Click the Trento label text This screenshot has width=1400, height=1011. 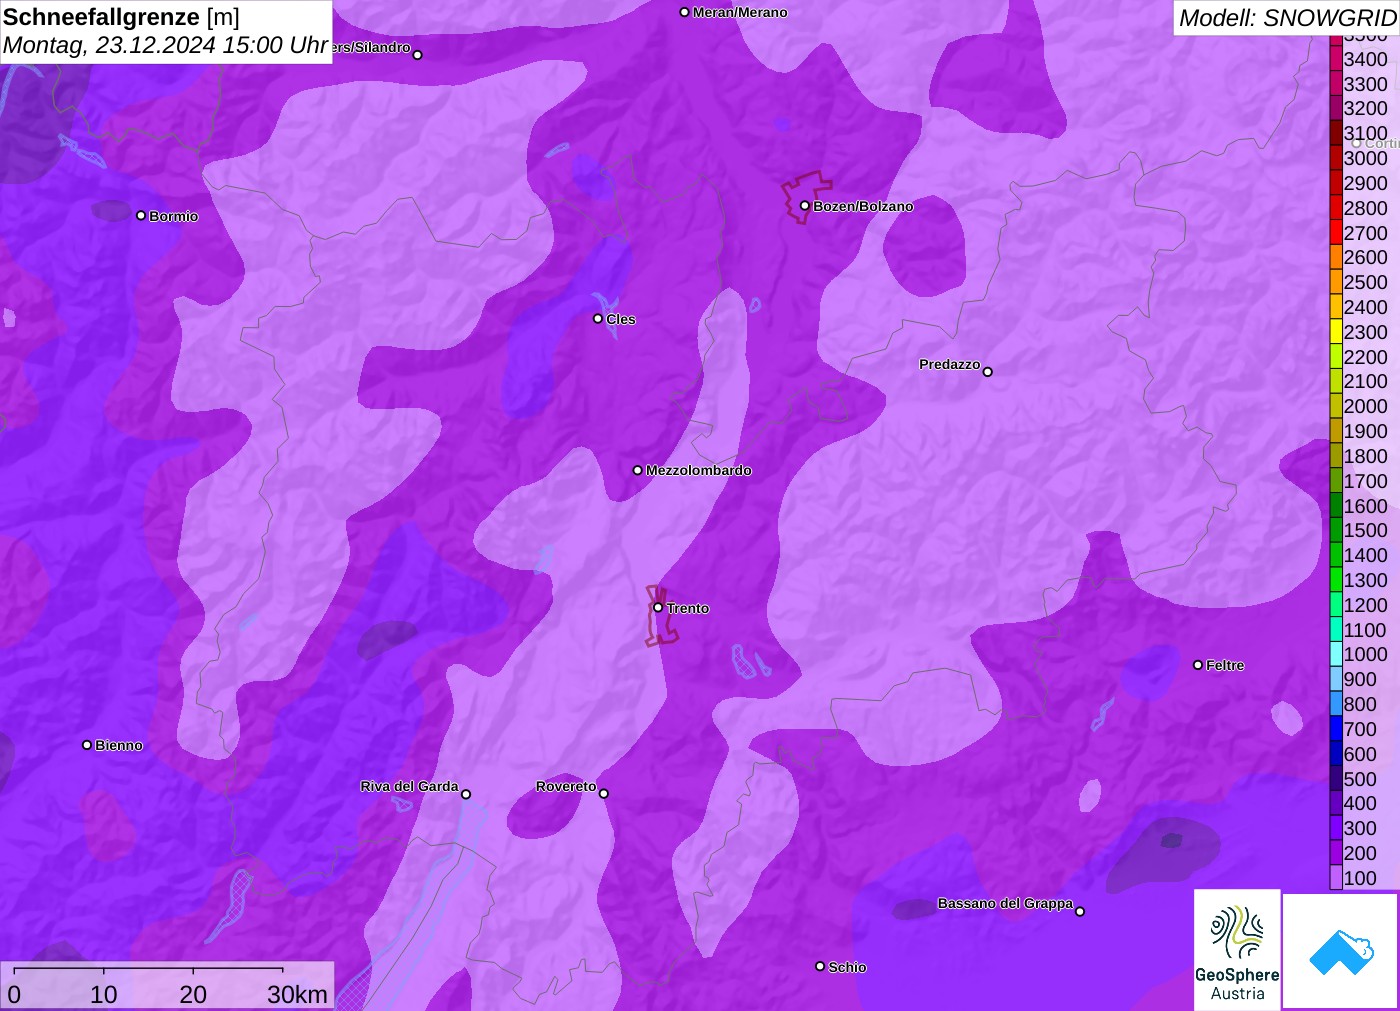point(688,608)
